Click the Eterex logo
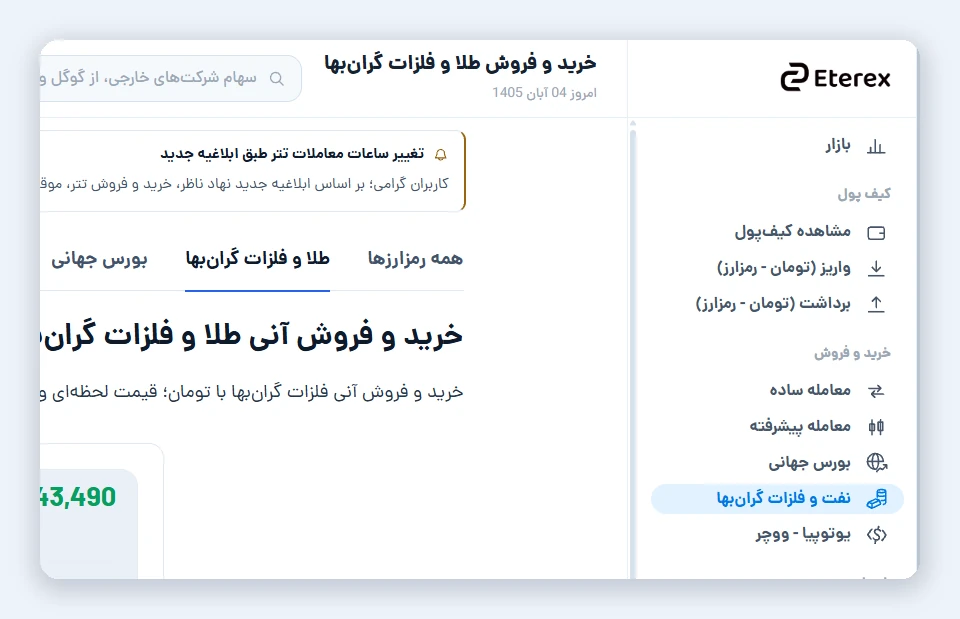Image resolution: width=960 pixels, height=619 pixels. click(x=835, y=78)
